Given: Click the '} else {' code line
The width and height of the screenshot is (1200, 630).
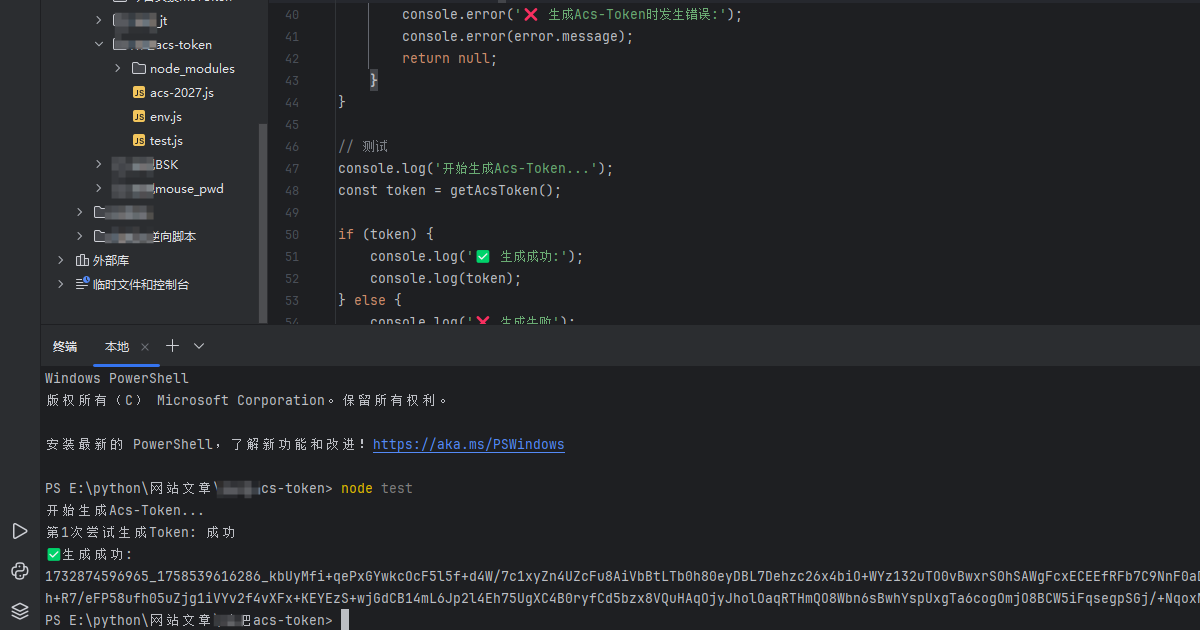Looking at the screenshot, I should [x=370, y=300].
